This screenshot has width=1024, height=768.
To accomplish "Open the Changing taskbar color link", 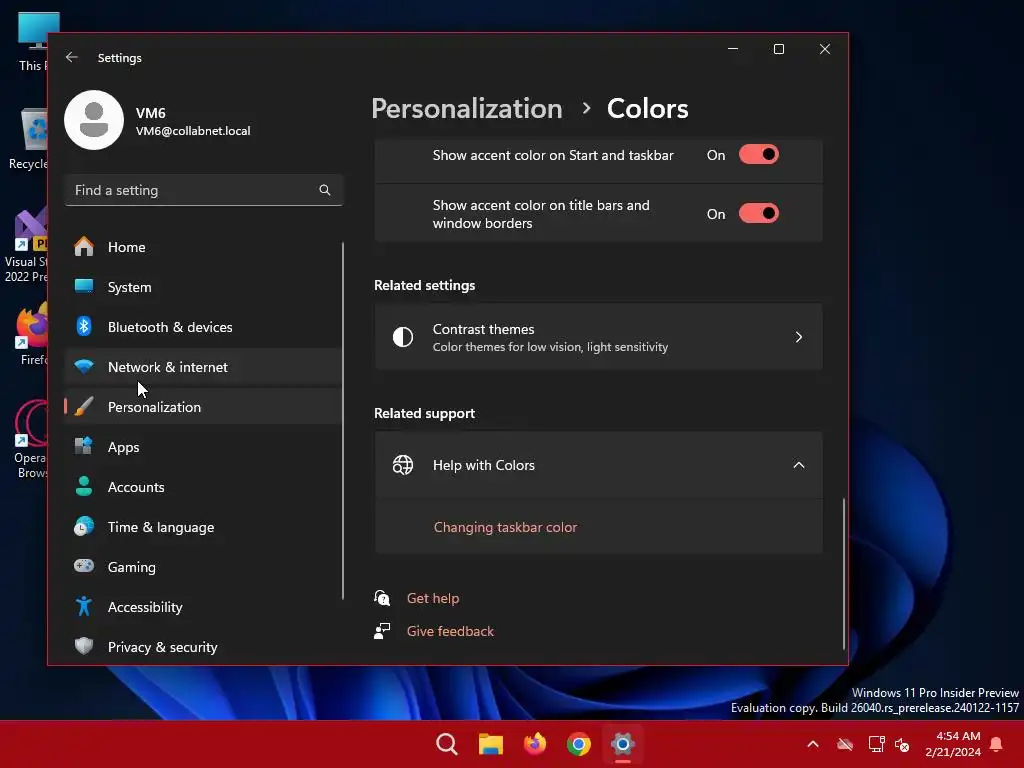I will pyautogui.click(x=505, y=527).
